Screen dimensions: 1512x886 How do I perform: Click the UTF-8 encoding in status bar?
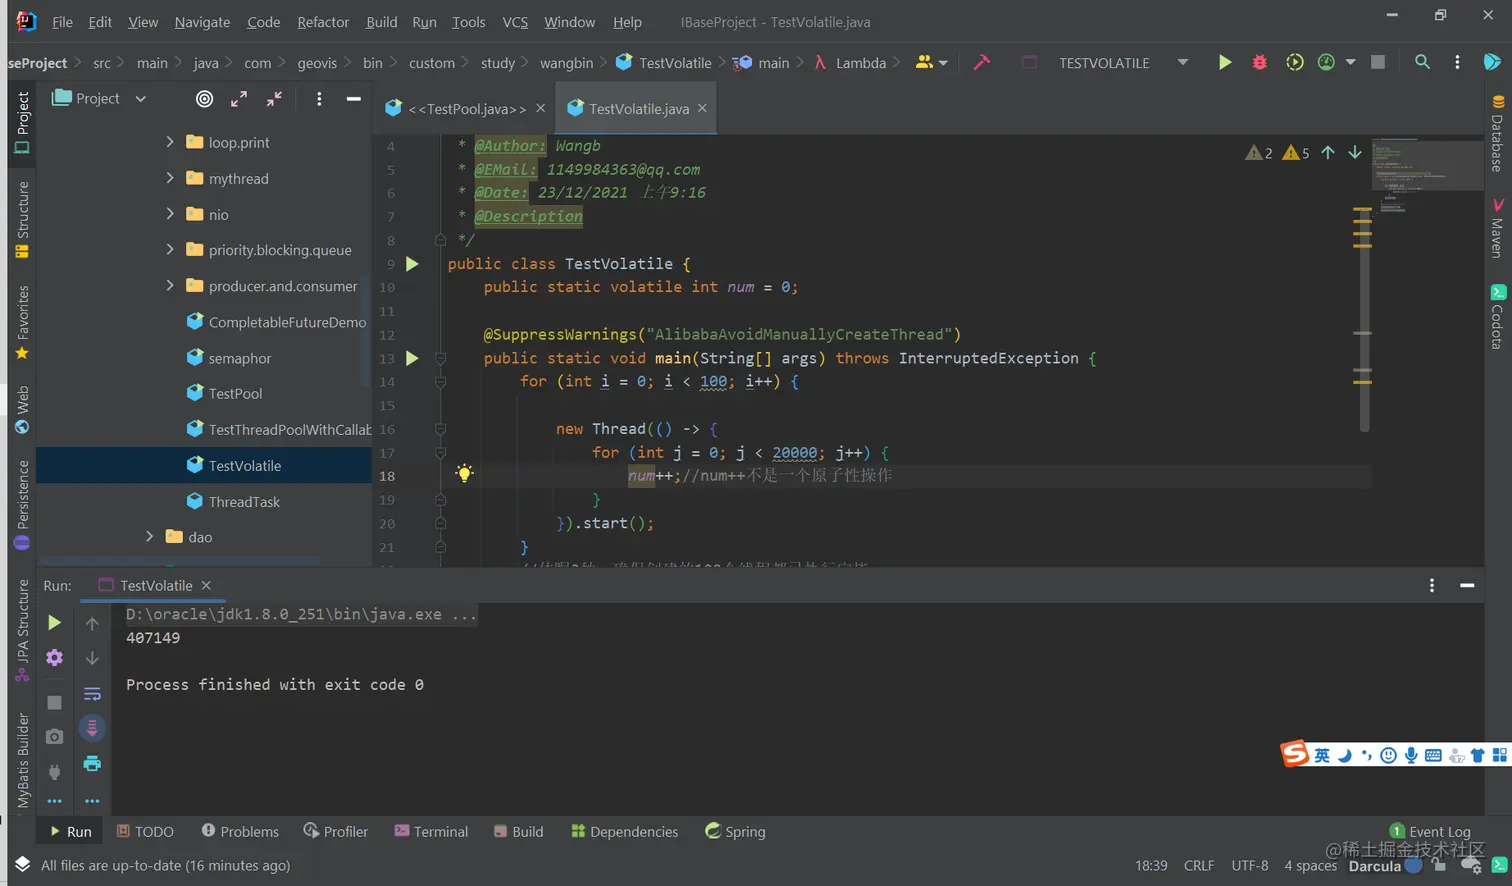tap(1249, 865)
